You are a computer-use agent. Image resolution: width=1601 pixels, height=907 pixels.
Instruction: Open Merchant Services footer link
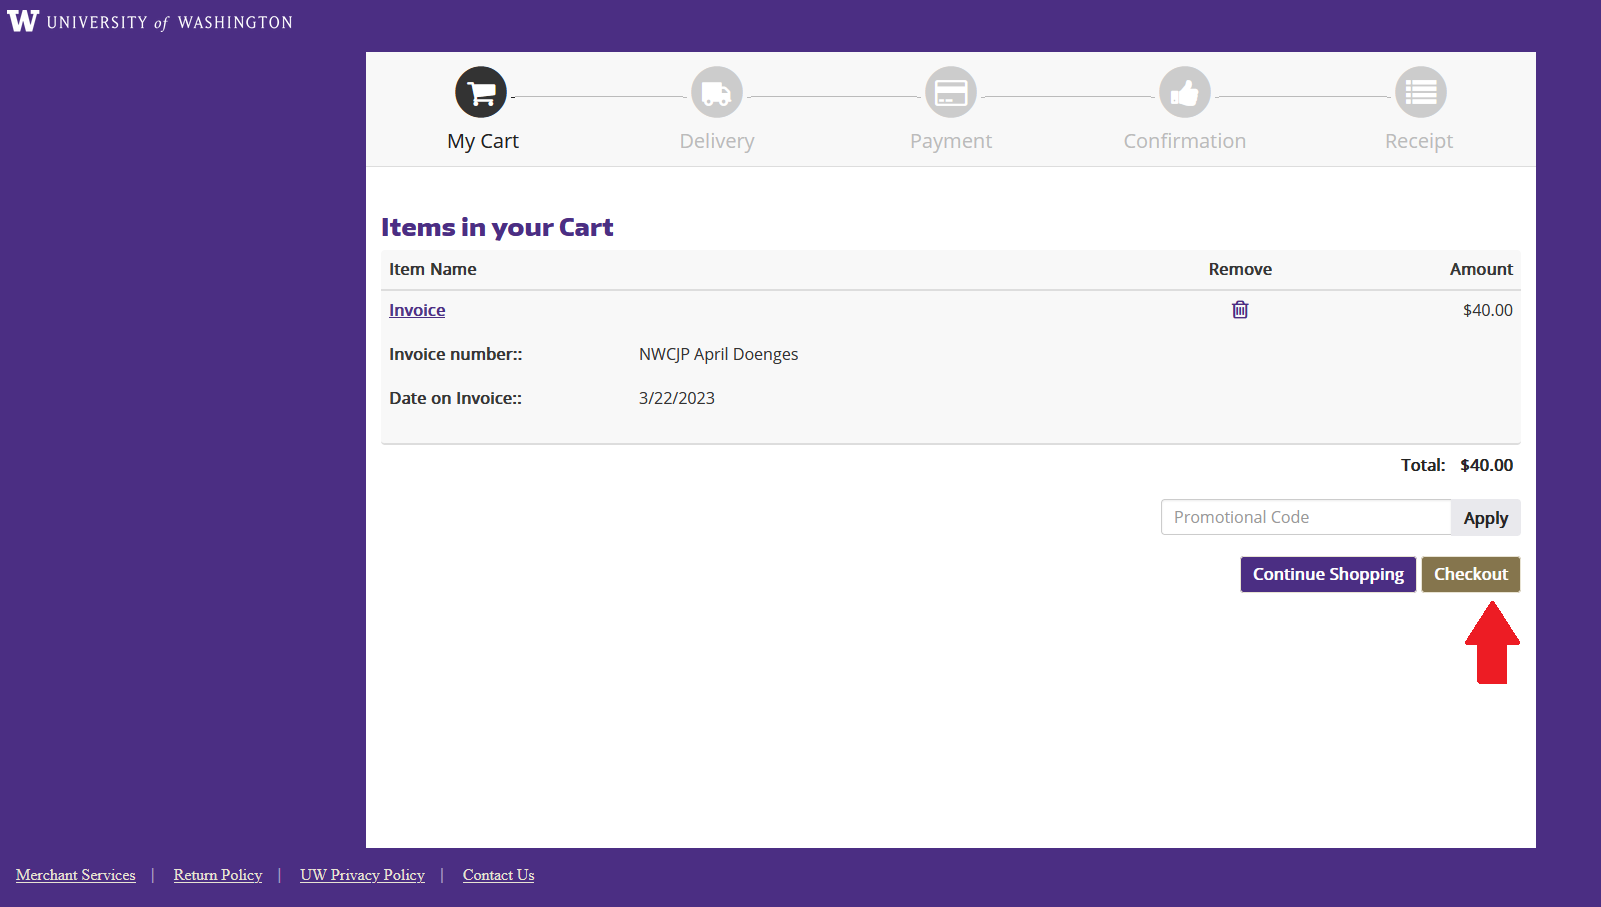[x=76, y=875]
